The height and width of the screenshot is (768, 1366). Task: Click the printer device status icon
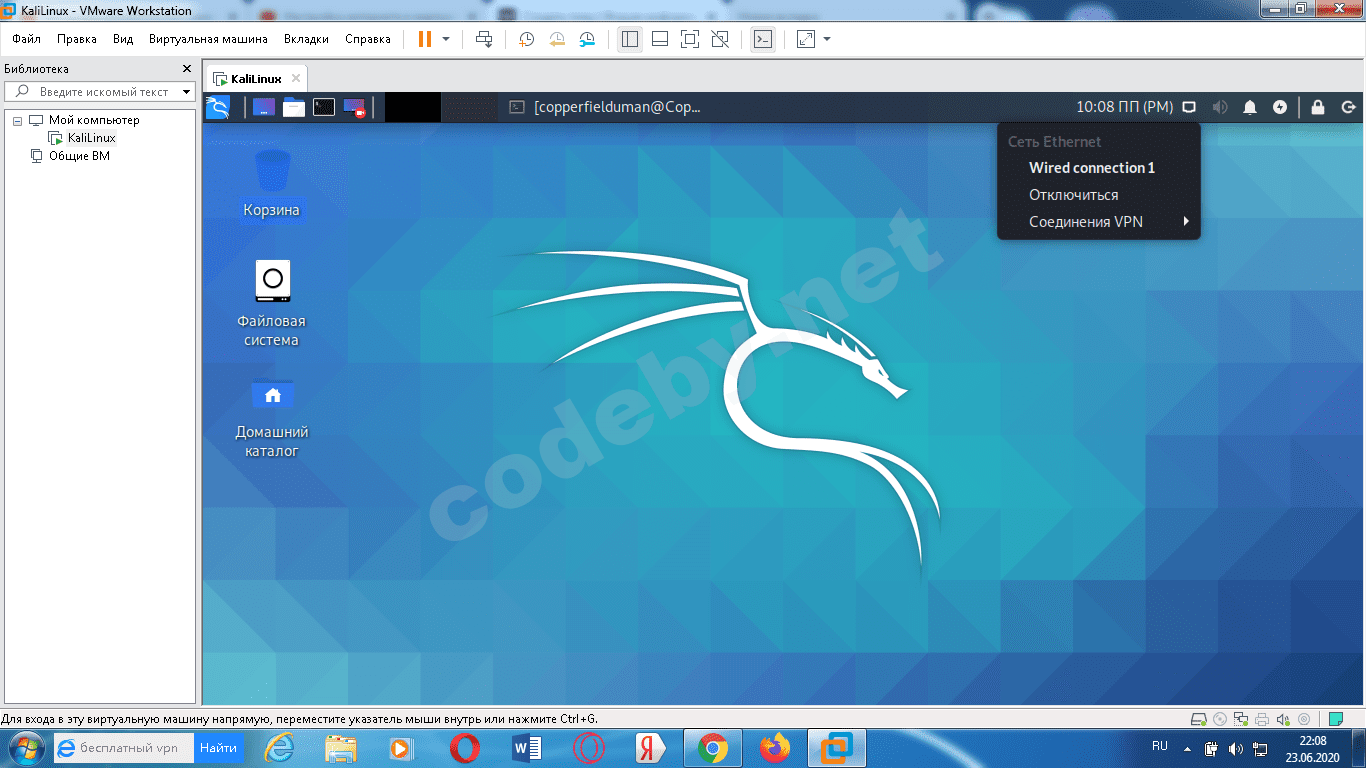pos(1262,719)
